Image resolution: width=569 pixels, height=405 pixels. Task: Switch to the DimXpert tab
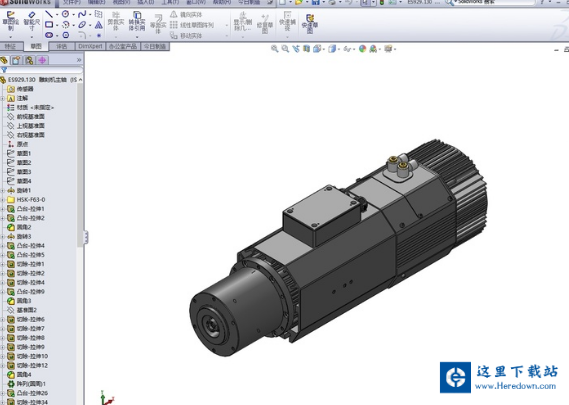(90, 46)
